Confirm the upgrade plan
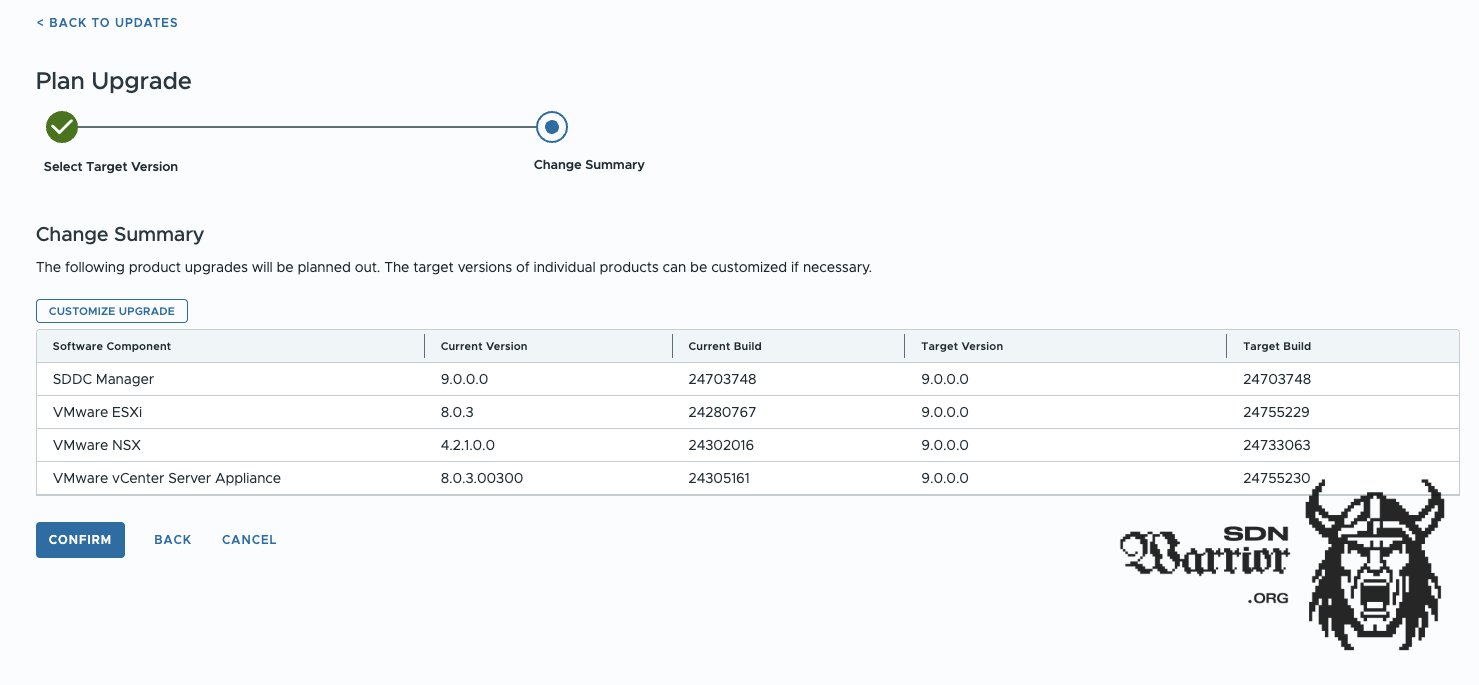The width and height of the screenshot is (1479, 685). tap(80, 540)
